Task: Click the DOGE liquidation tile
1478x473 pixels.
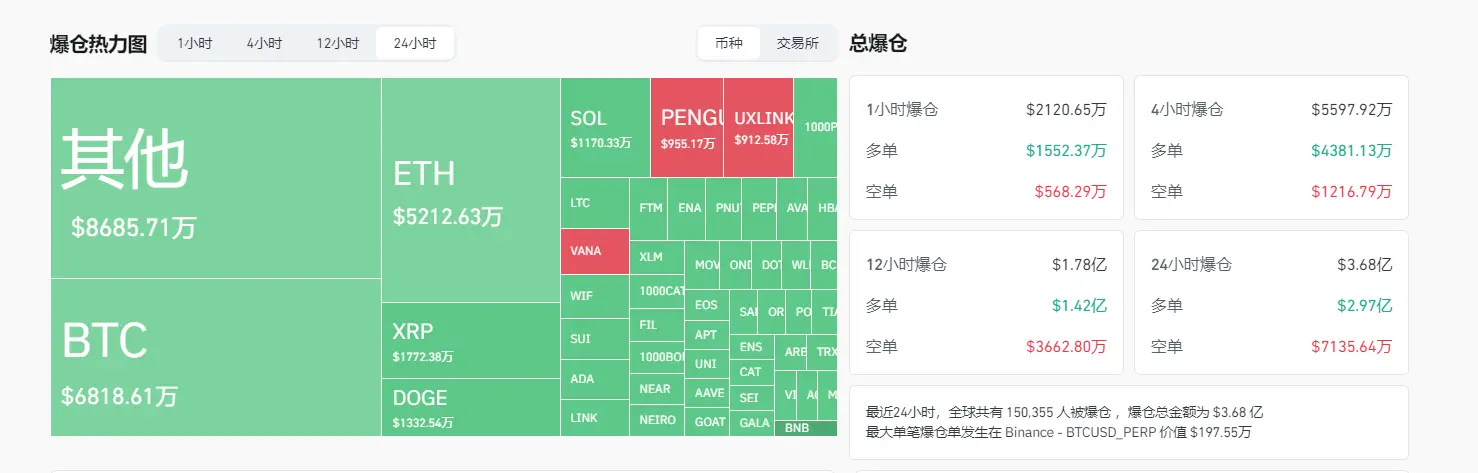Action: pyautogui.click(x=470, y=407)
